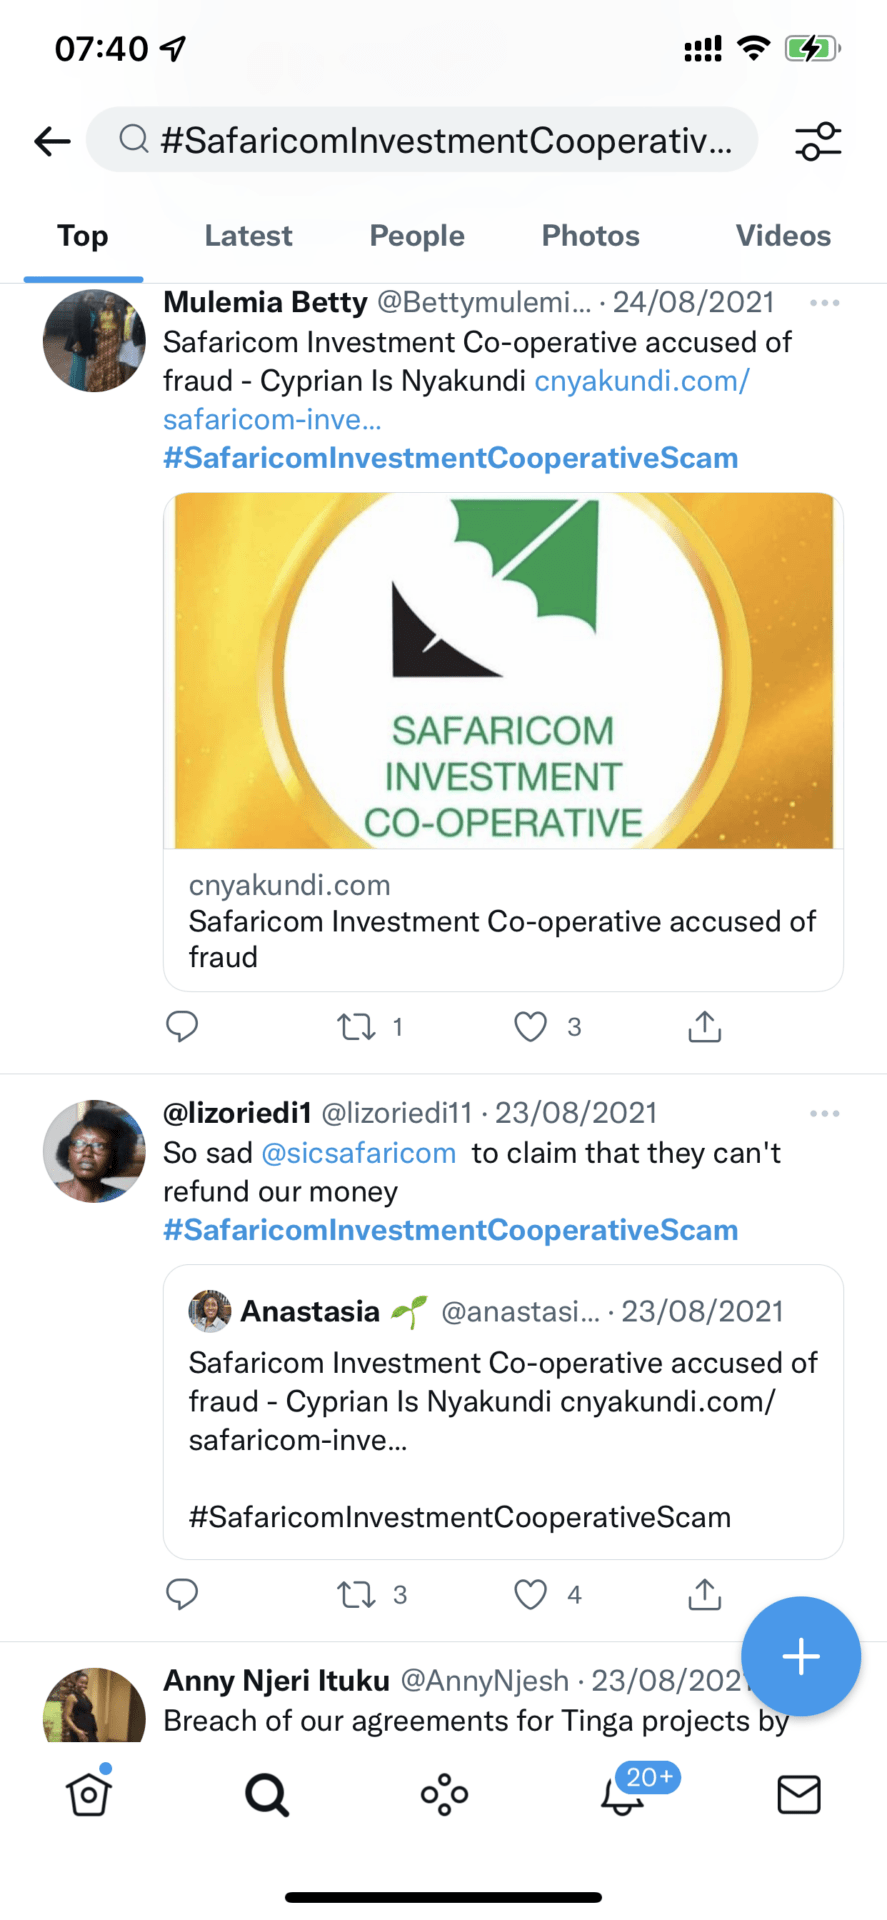
Task: Go to the Home feed
Action: (x=89, y=1795)
